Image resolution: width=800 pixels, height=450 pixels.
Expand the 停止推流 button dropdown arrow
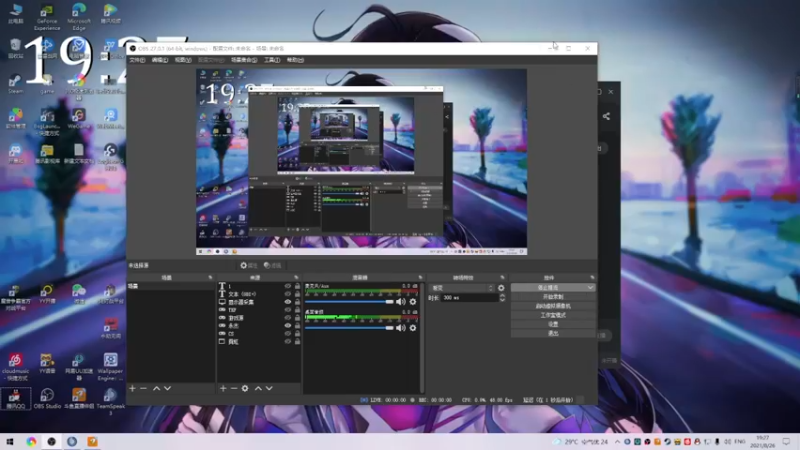pyautogui.click(x=591, y=287)
